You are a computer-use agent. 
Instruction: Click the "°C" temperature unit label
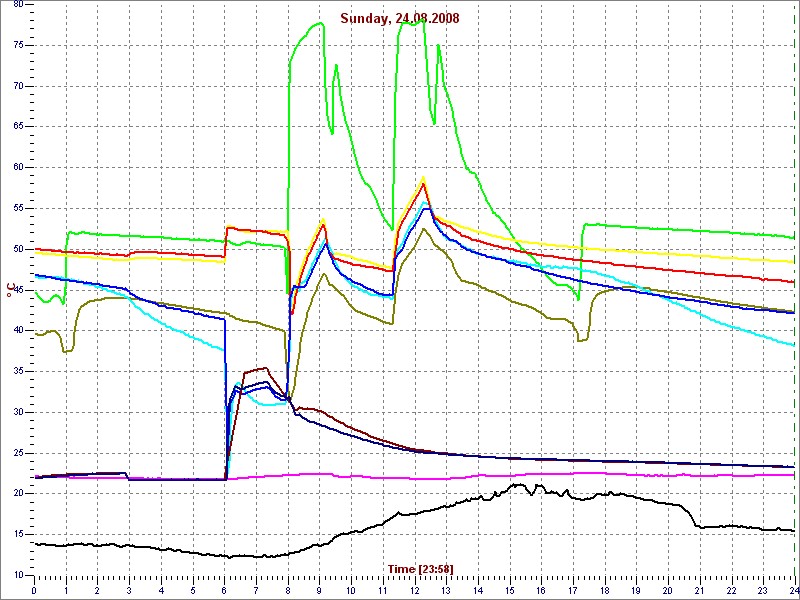(9, 289)
